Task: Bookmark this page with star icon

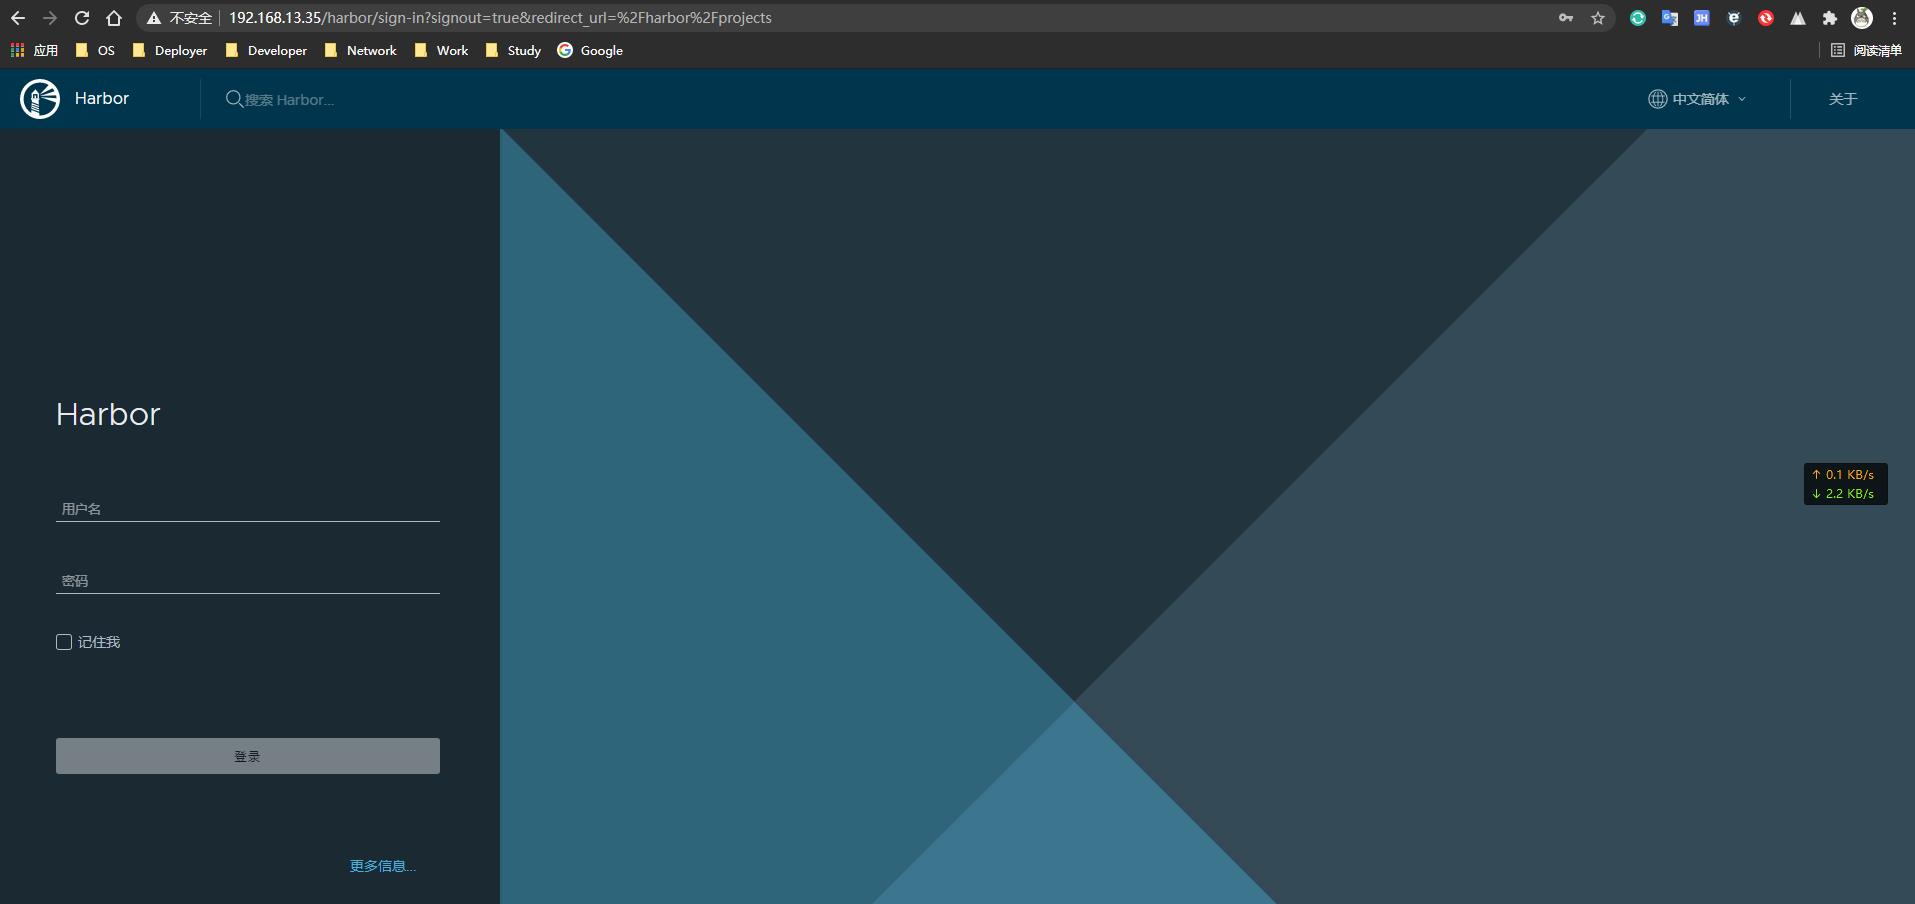Action: pyautogui.click(x=1598, y=18)
